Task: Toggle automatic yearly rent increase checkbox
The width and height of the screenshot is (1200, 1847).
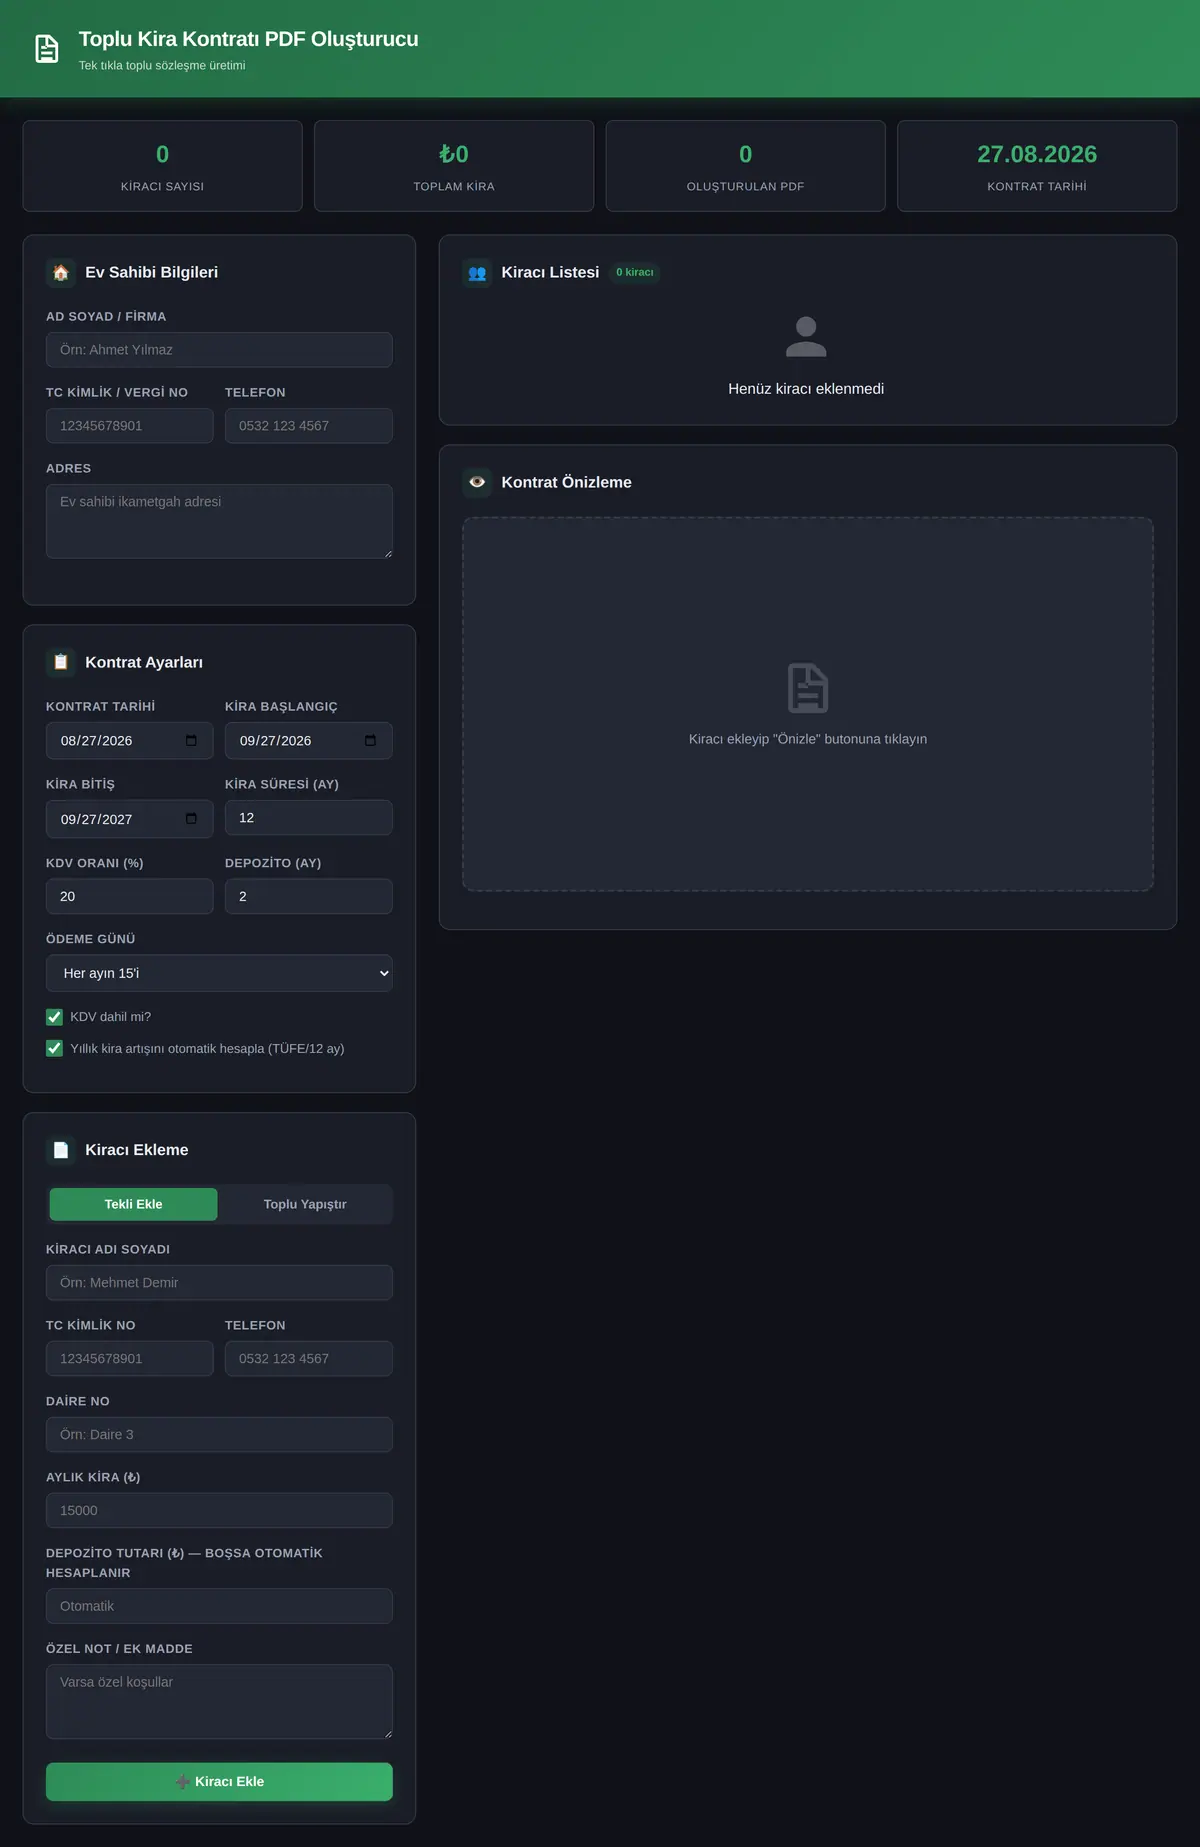Action: pyautogui.click(x=55, y=1049)
